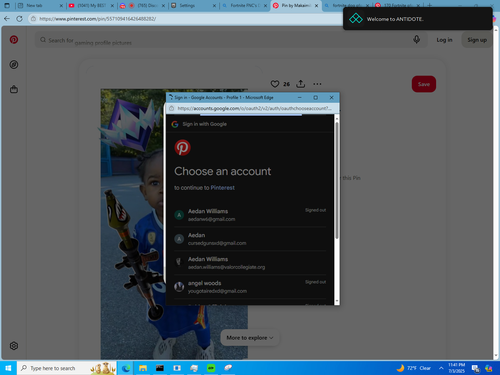
Task: Click the Pinterest logo in the Google popup
Action: [183, 148]
